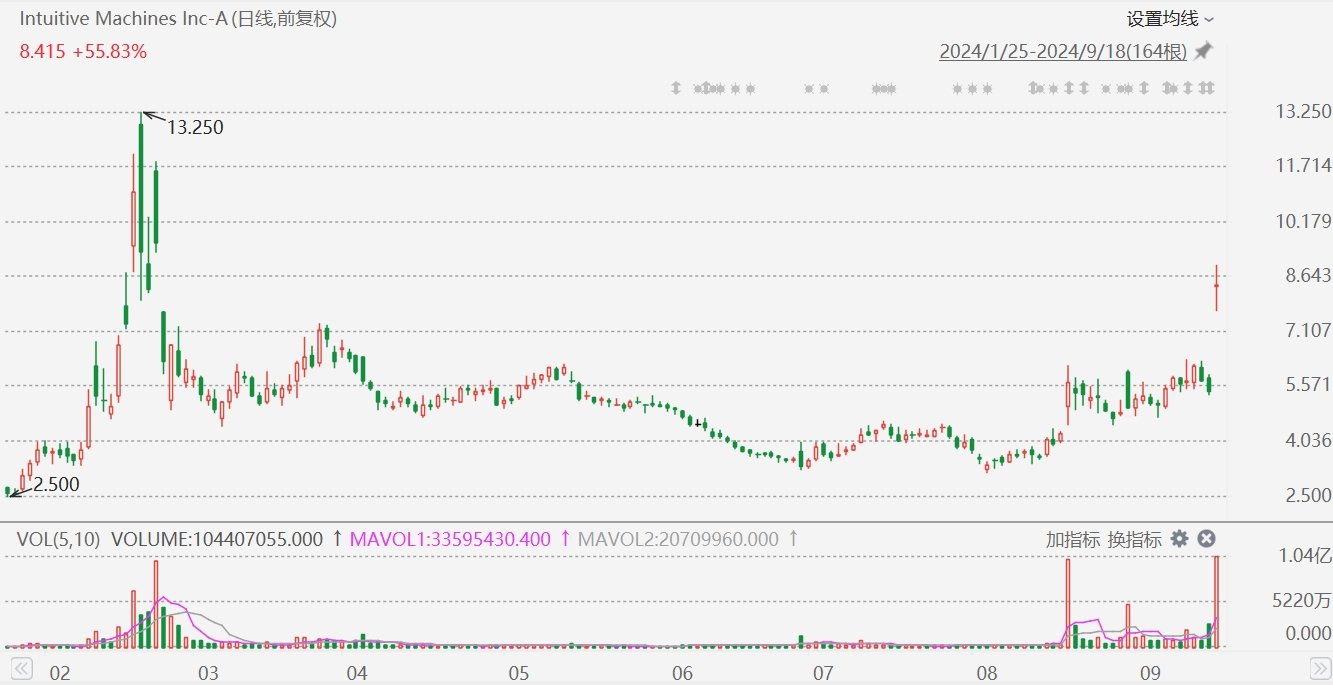Click the 2.500 low price annotation
Viewport: 1333px width, 685px height.
click(x=56, y=484)
